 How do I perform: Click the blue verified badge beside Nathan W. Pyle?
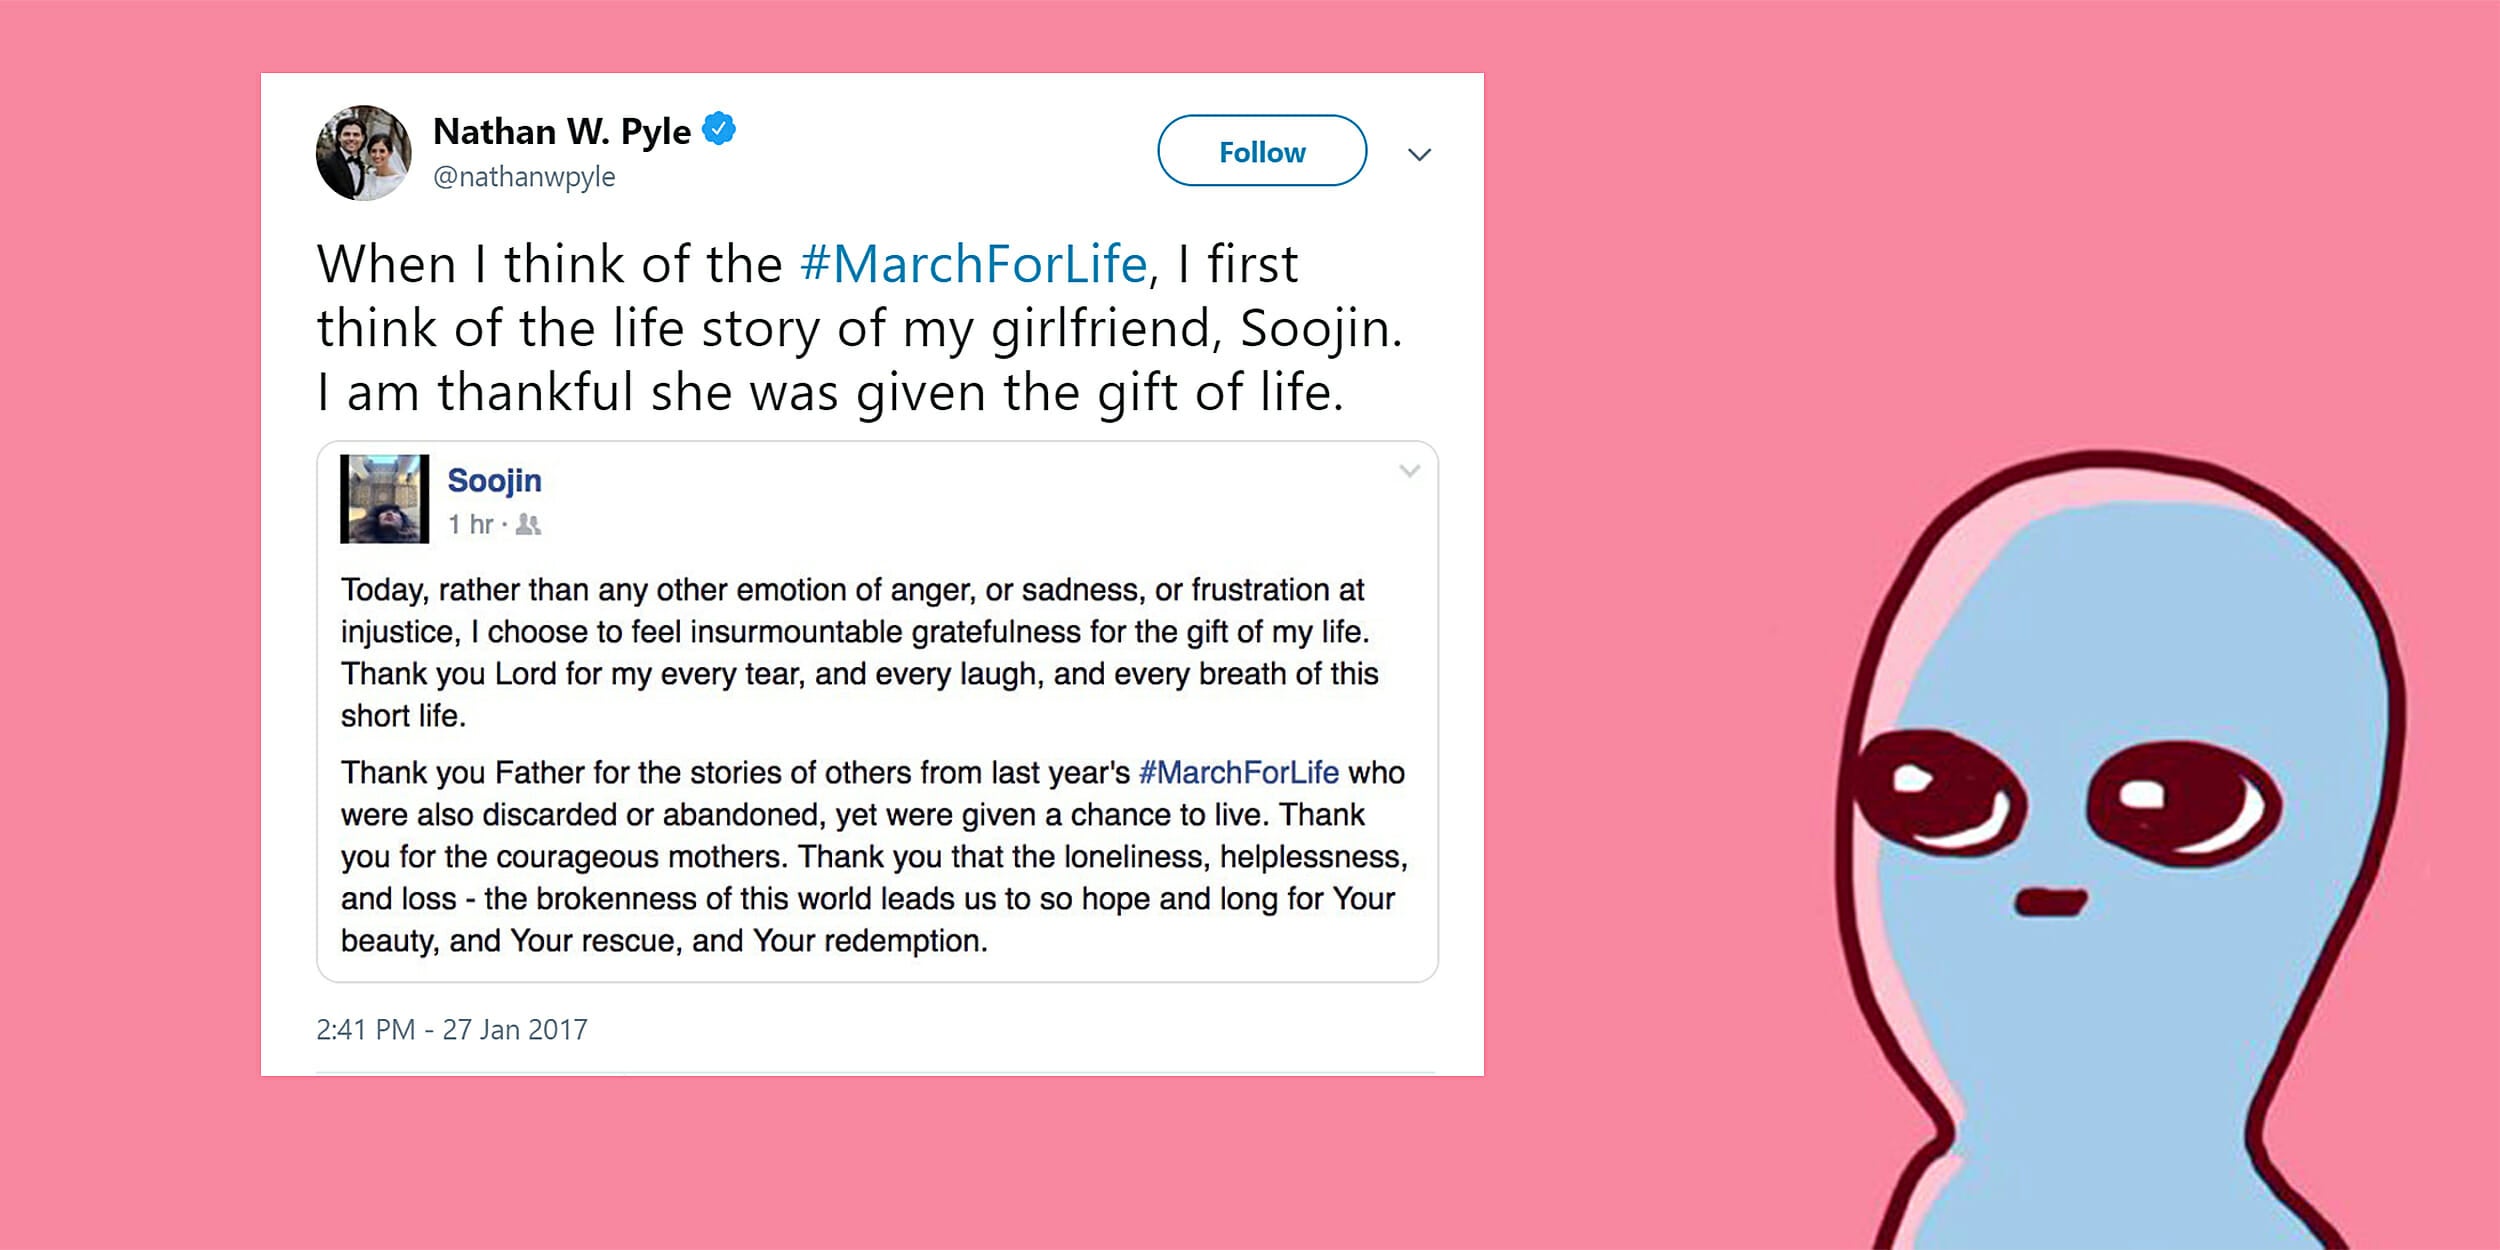(x=718, y=130)
